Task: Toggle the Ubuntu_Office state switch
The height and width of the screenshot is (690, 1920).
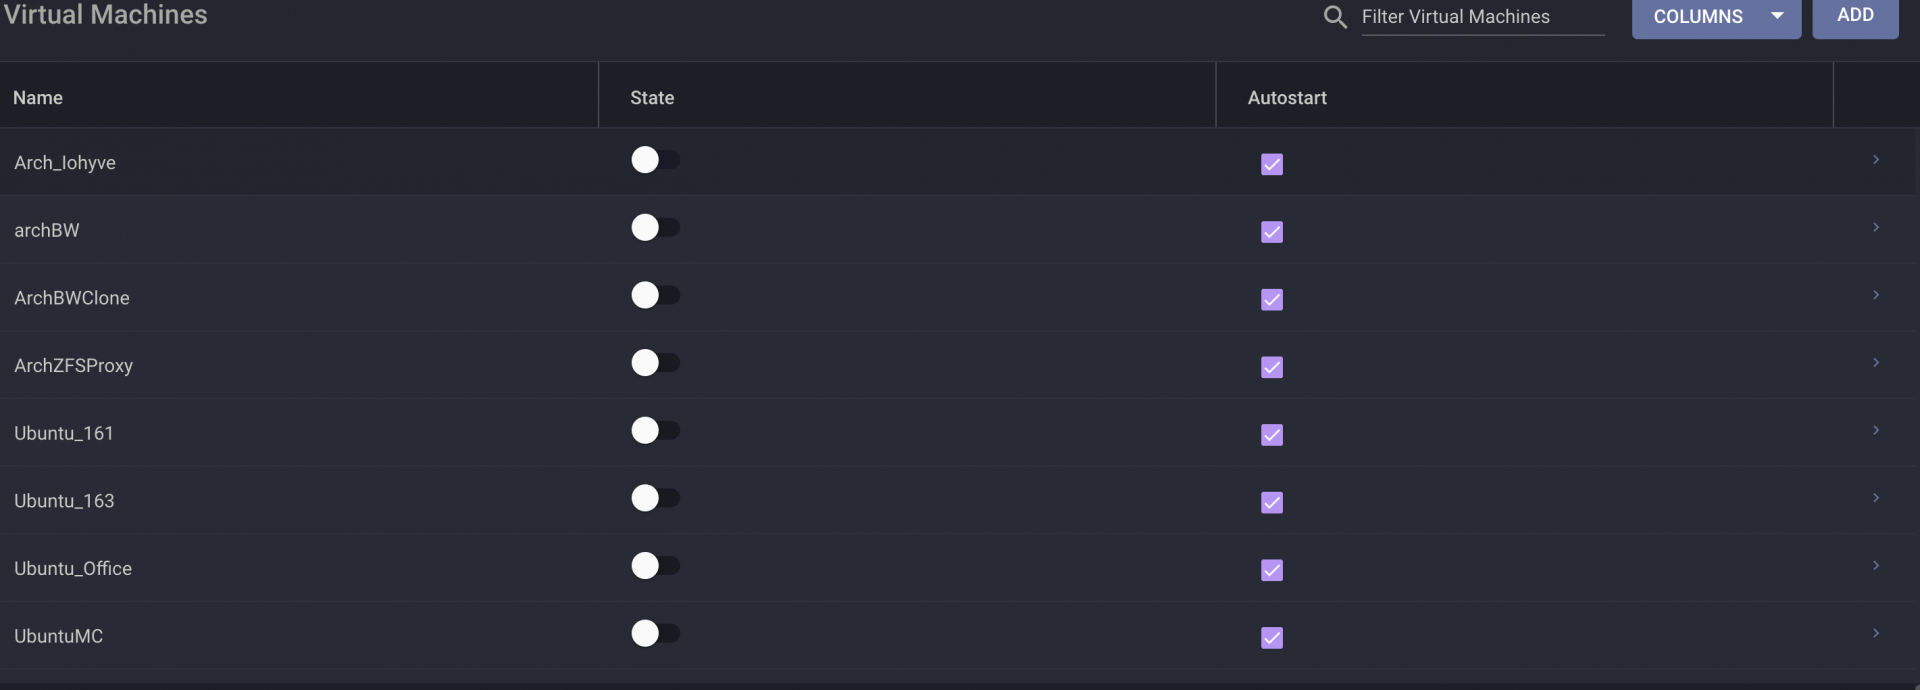Action: [655, 566]
